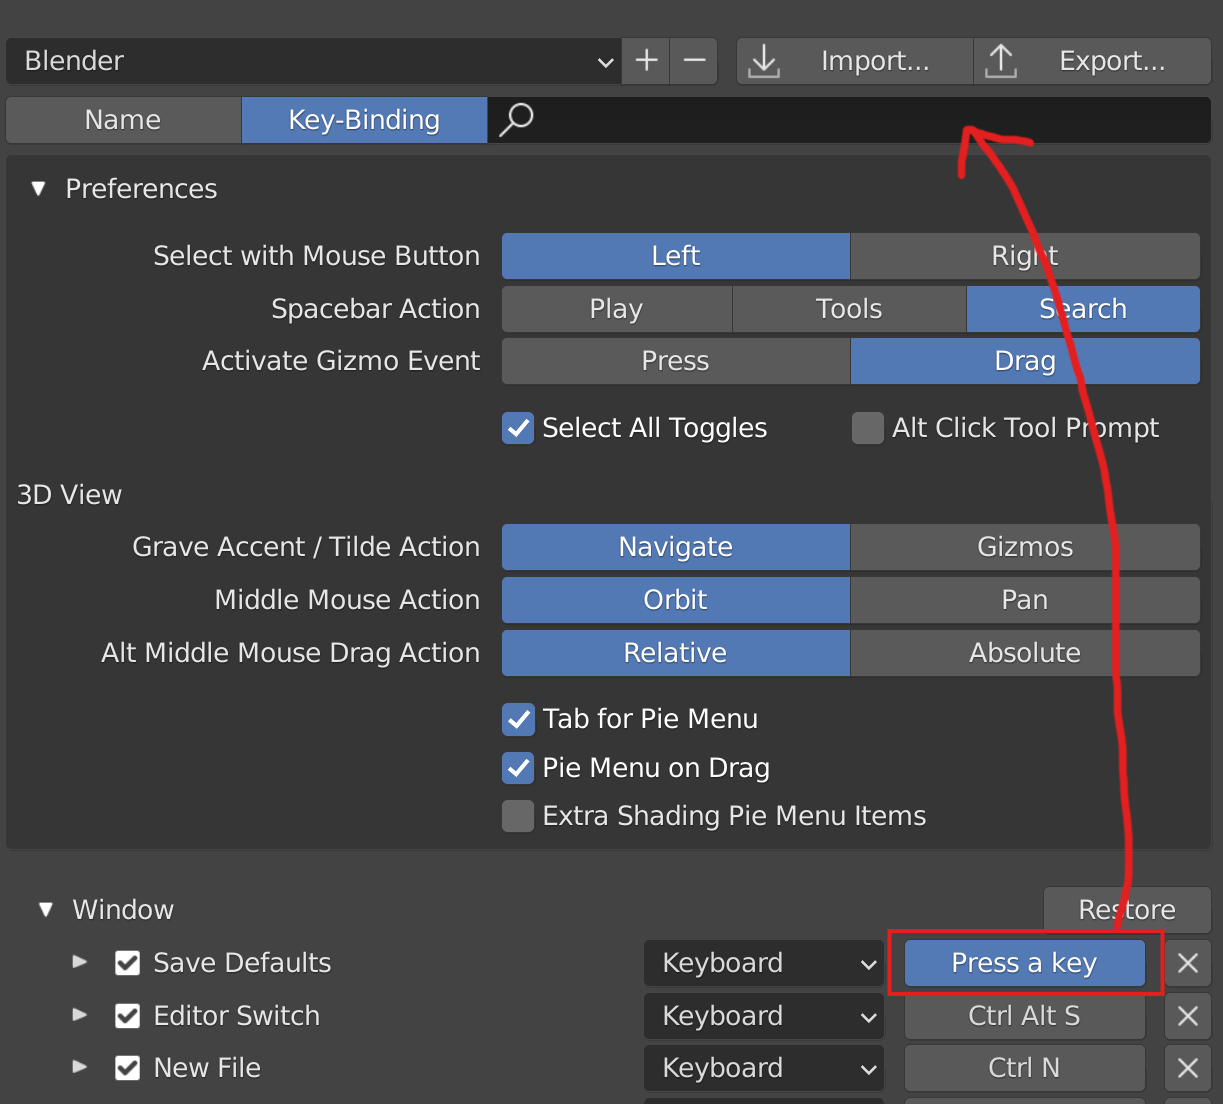Remove the New File keybinding

click(x=1188, y=1068)
